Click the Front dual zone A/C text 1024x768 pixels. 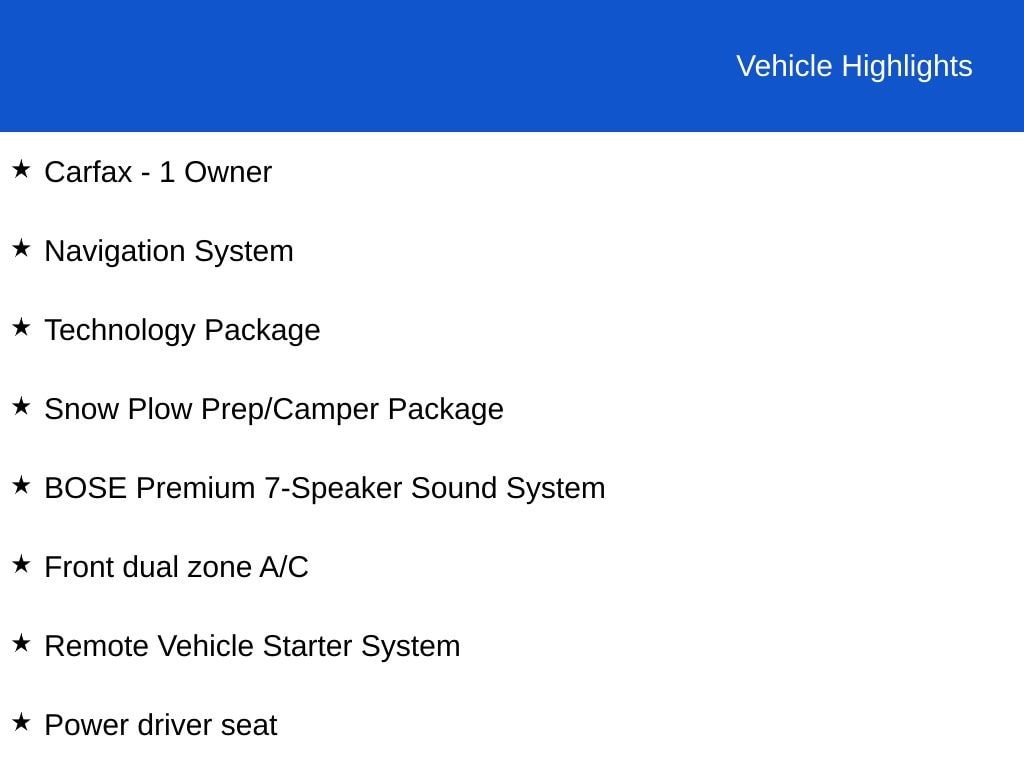pyautogui.click(x=176, y=567)
